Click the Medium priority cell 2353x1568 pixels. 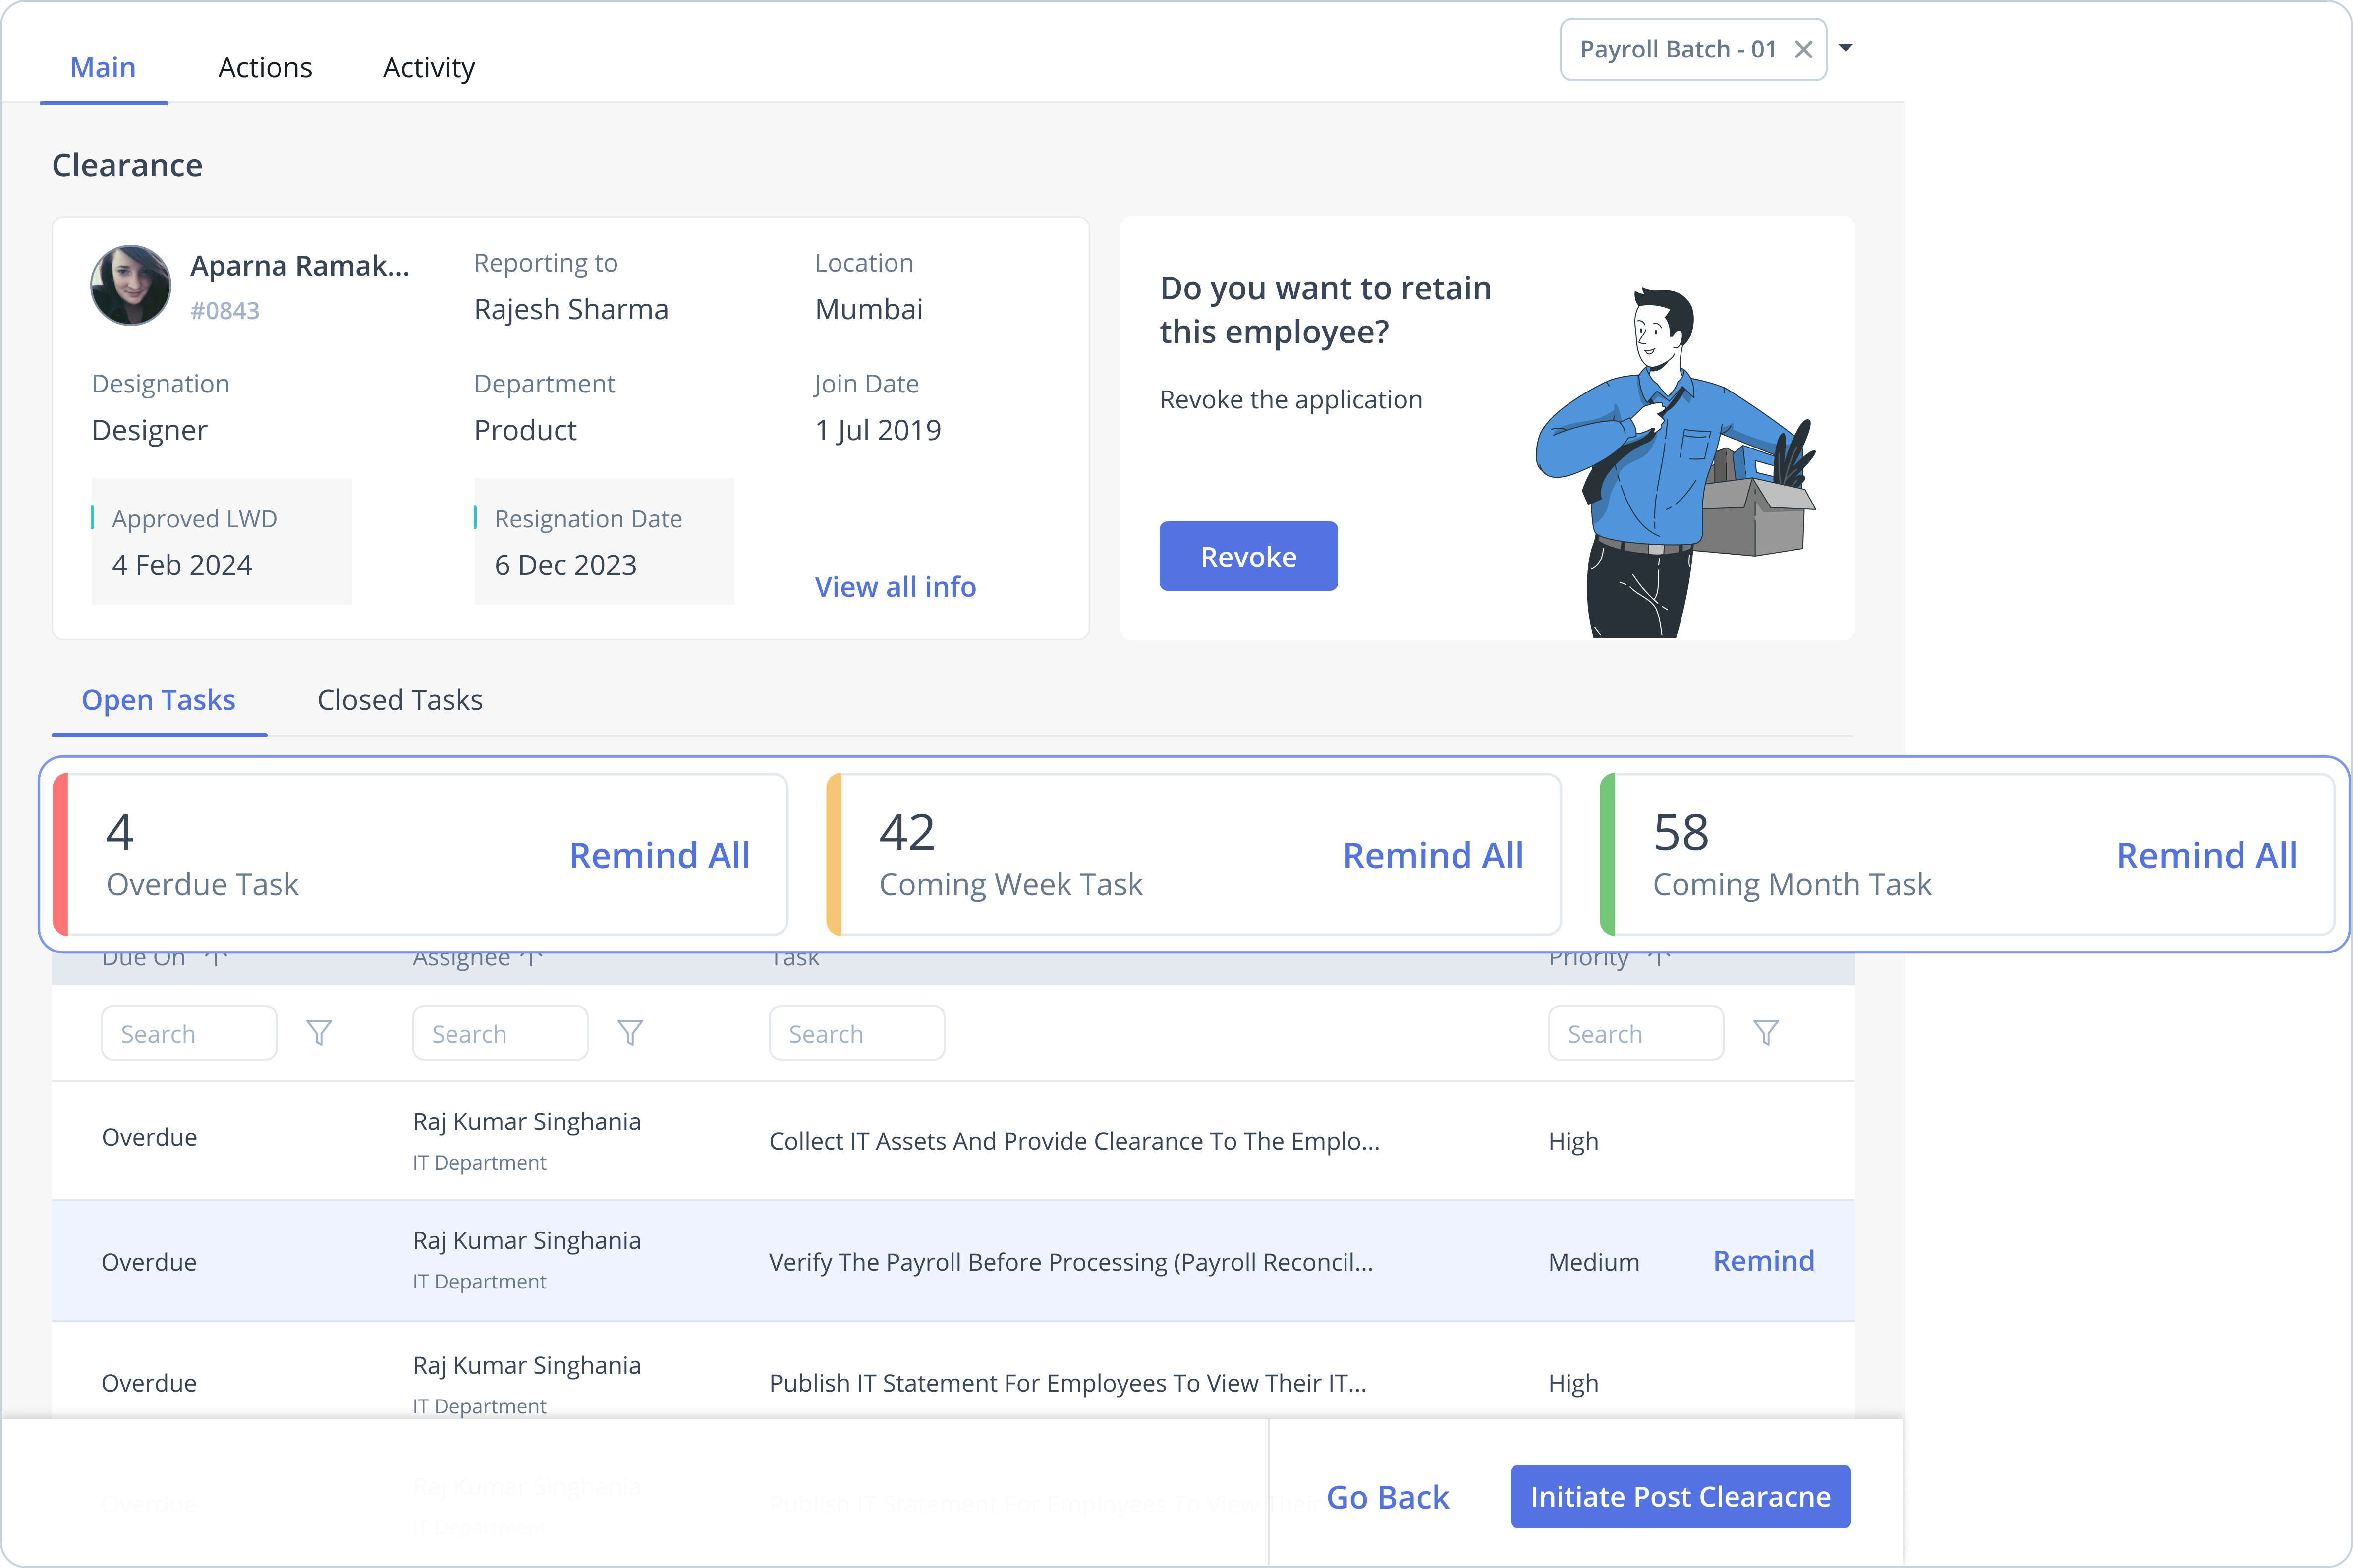pyautogui.click(x=1594, y=1262)
